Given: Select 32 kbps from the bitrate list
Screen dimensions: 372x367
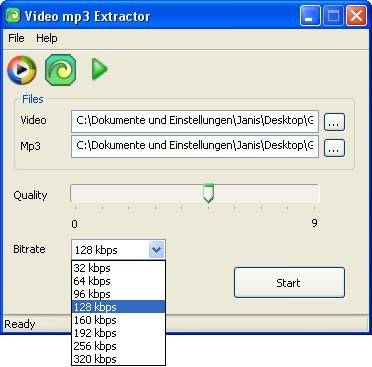Looking at the screenshot, I should click(x=118, y=268).
